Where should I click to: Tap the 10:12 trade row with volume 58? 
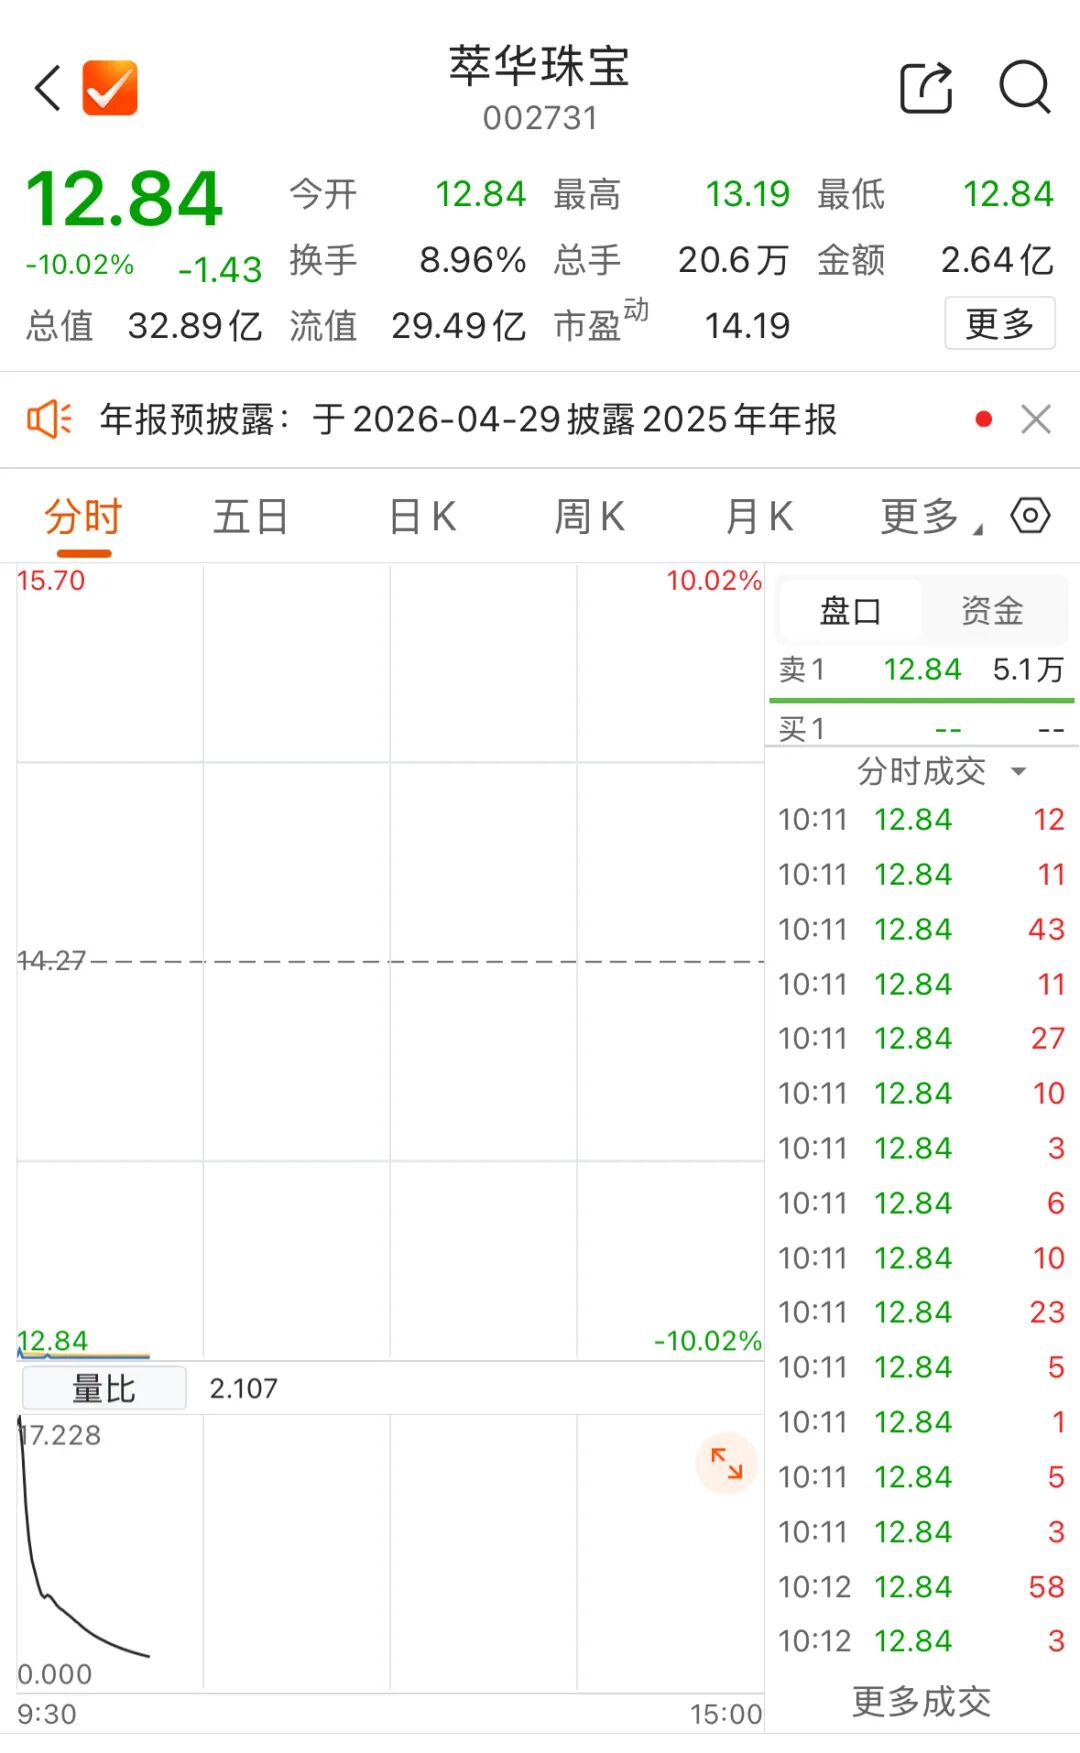[x=922, y=1586]
